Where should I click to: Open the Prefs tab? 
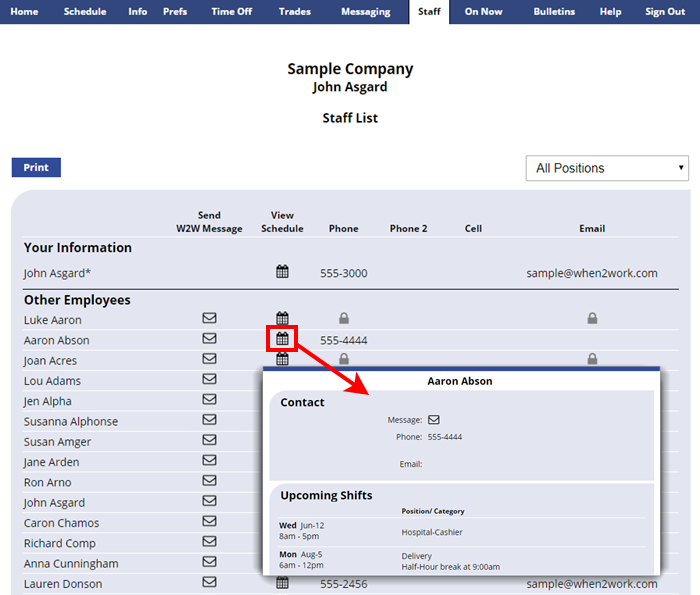click(x=175, y=12)
